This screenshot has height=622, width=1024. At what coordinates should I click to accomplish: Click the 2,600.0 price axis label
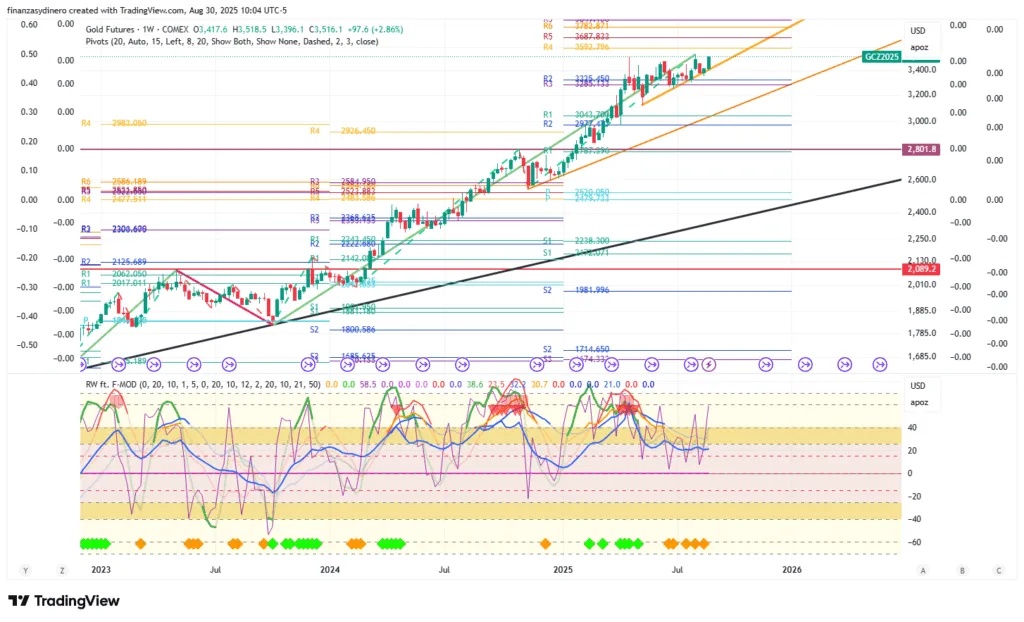tap(921, 180)
